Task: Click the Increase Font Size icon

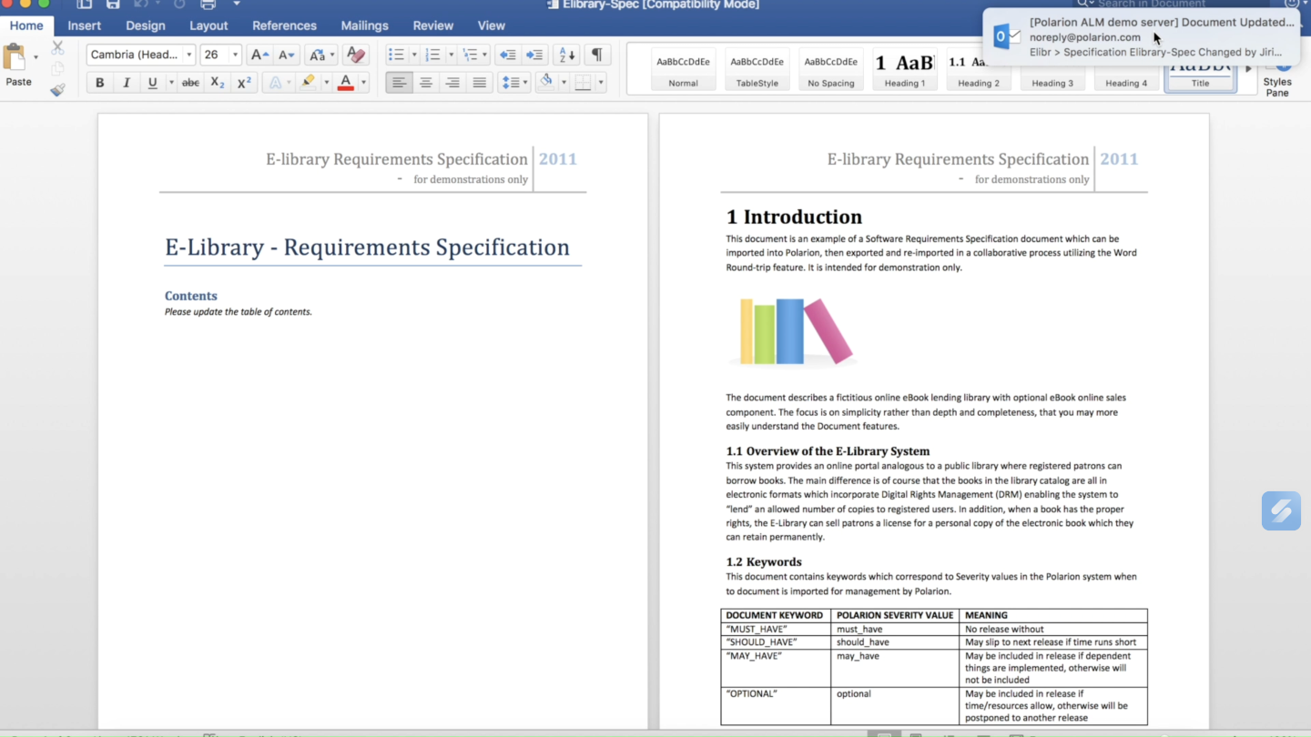Action: [259, 55]
